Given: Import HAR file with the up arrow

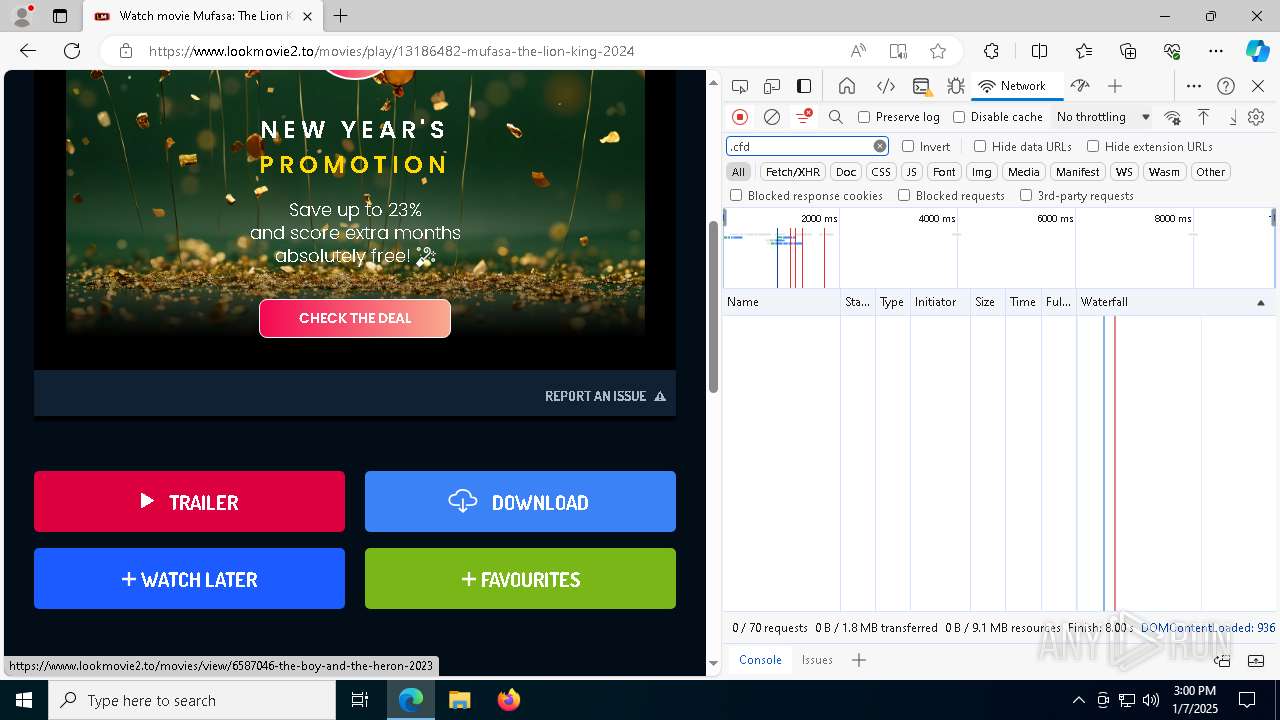Looking at the screenshot, I should [x=1204, y=117].
